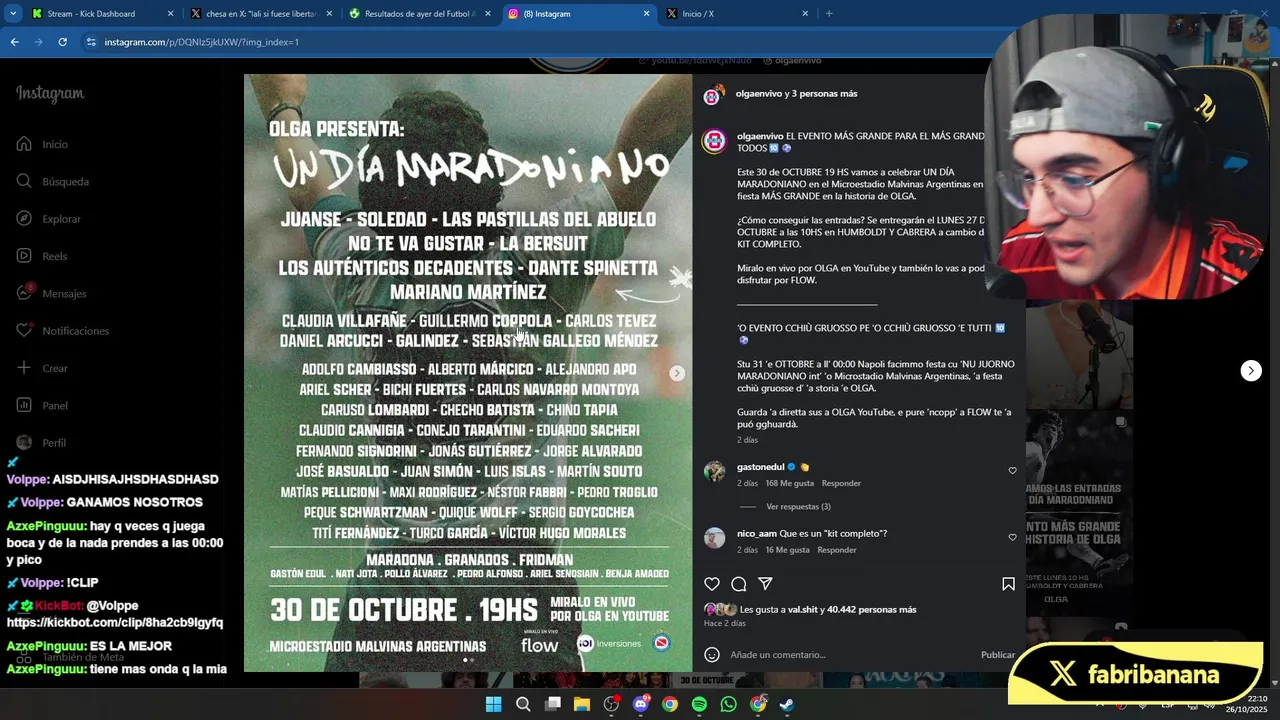Share the post with the paper plane icon
The height and width of the screenshot is (720, 1280).
coord(765,584)
